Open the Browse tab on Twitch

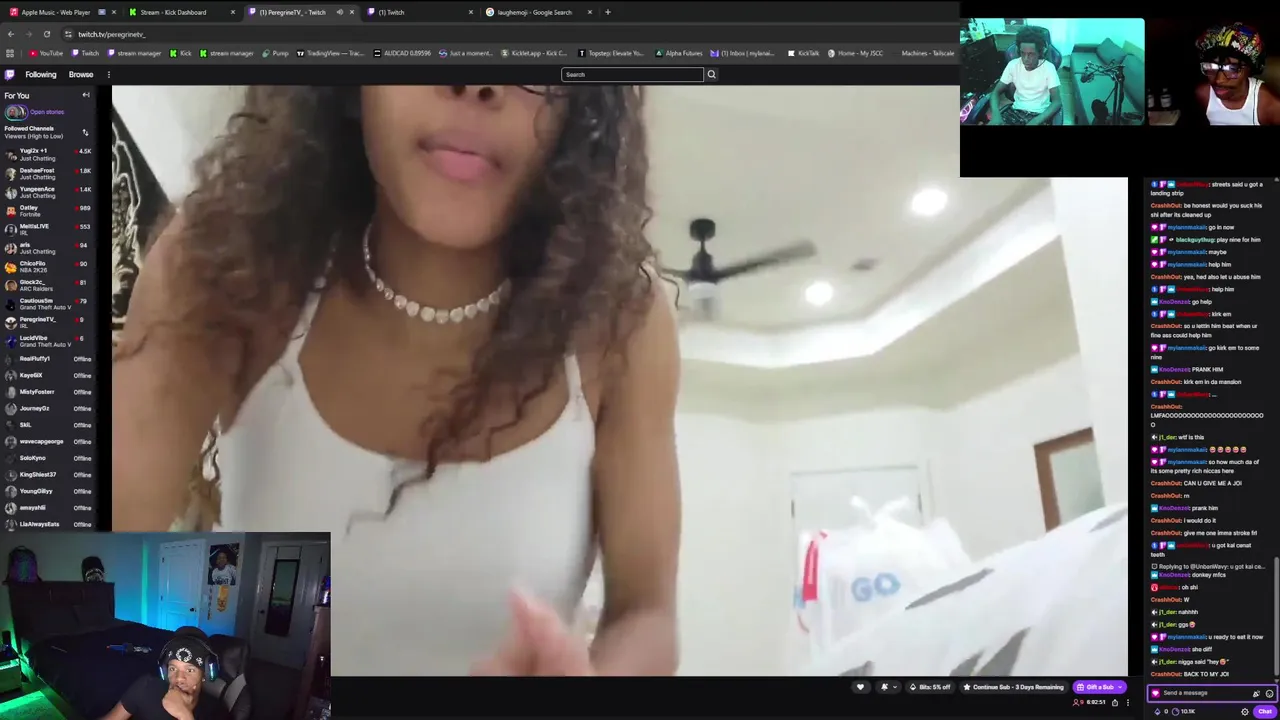[81, 74]
